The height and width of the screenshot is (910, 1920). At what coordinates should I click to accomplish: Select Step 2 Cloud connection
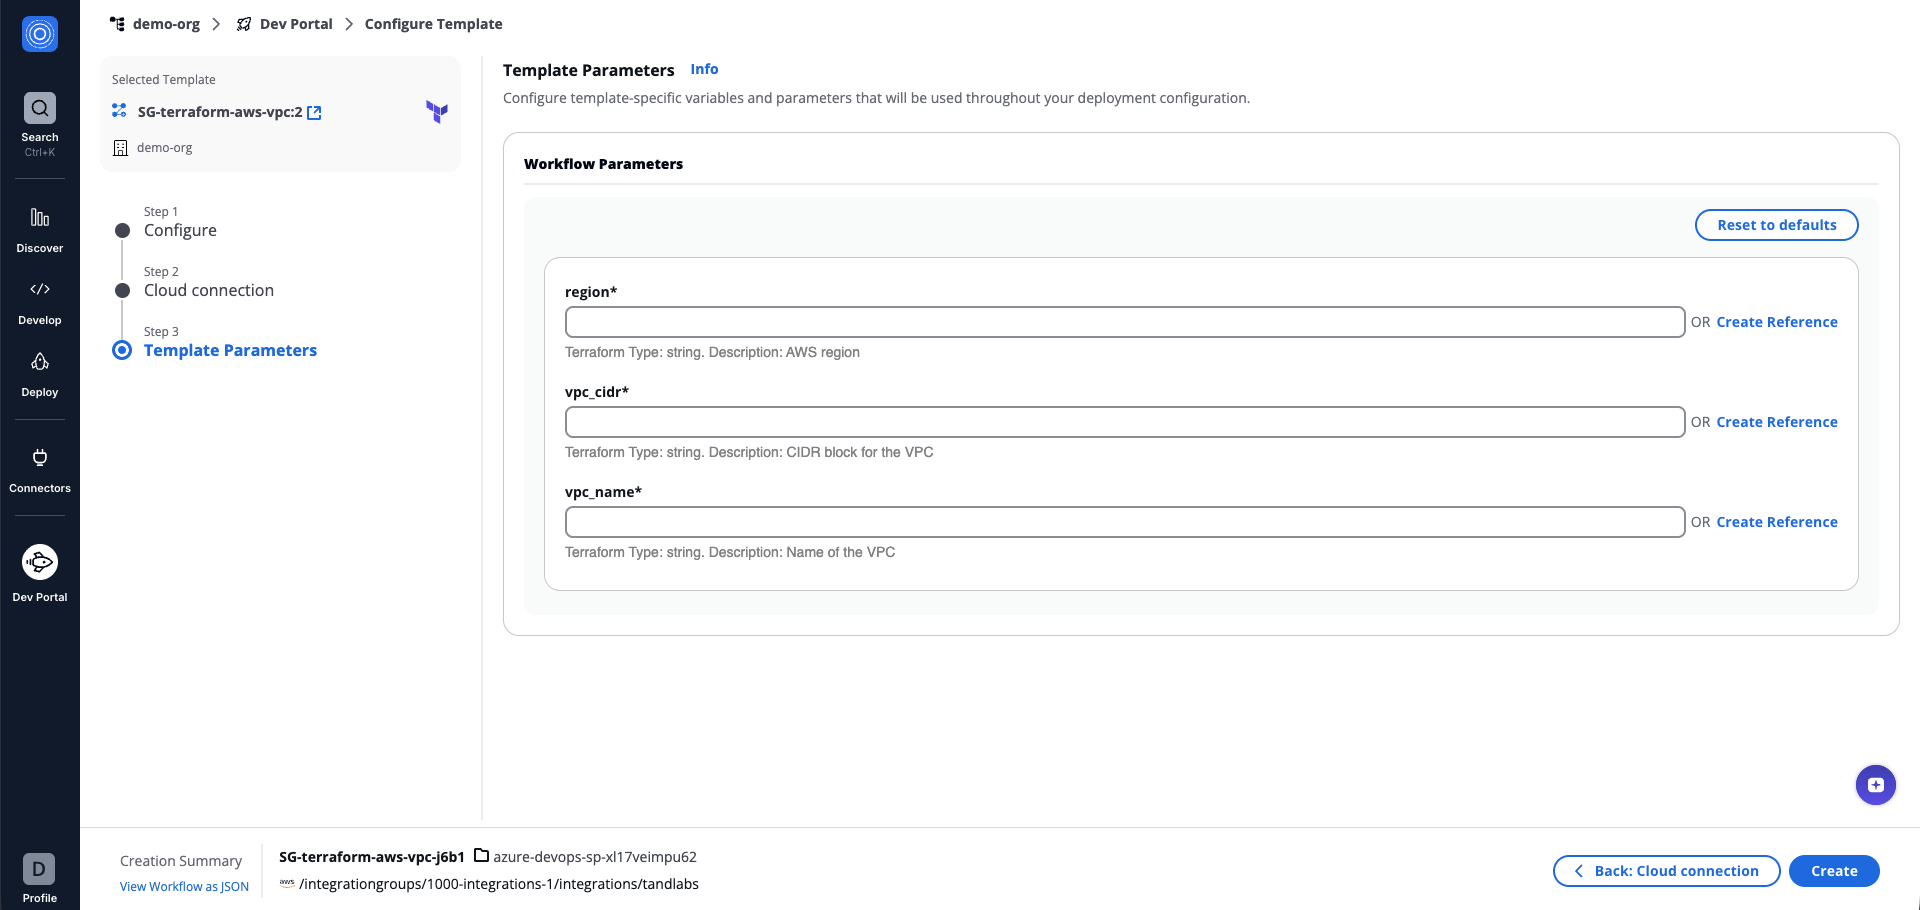(x=122, y=290)
